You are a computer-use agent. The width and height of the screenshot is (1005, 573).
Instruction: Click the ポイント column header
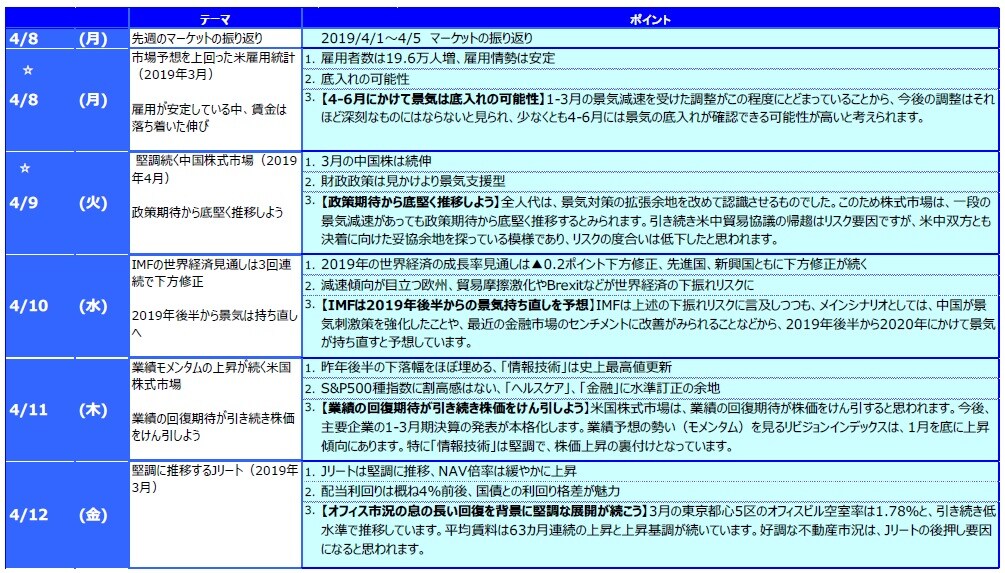pos(652,19)
